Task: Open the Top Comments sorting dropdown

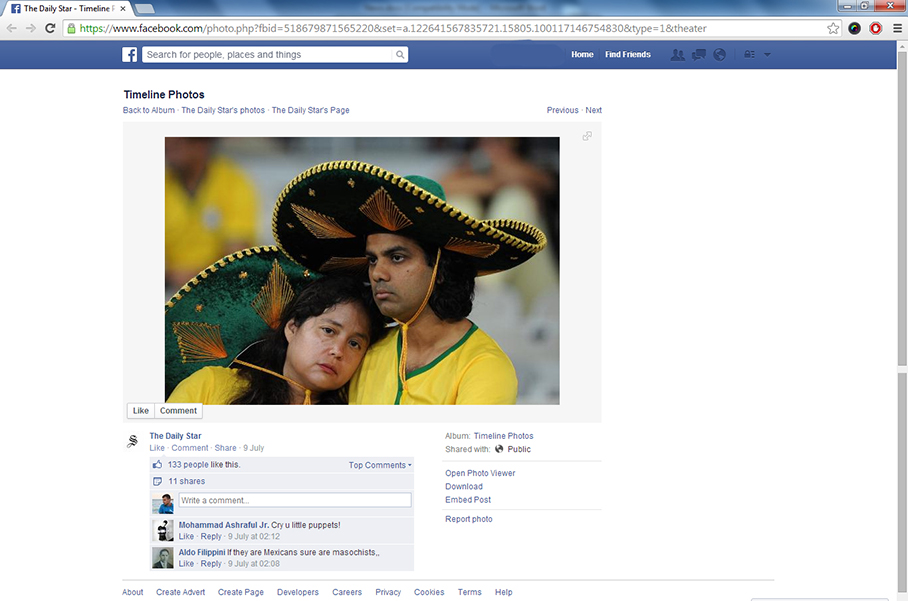Action: pyautogui.click(x=380, y=465)
